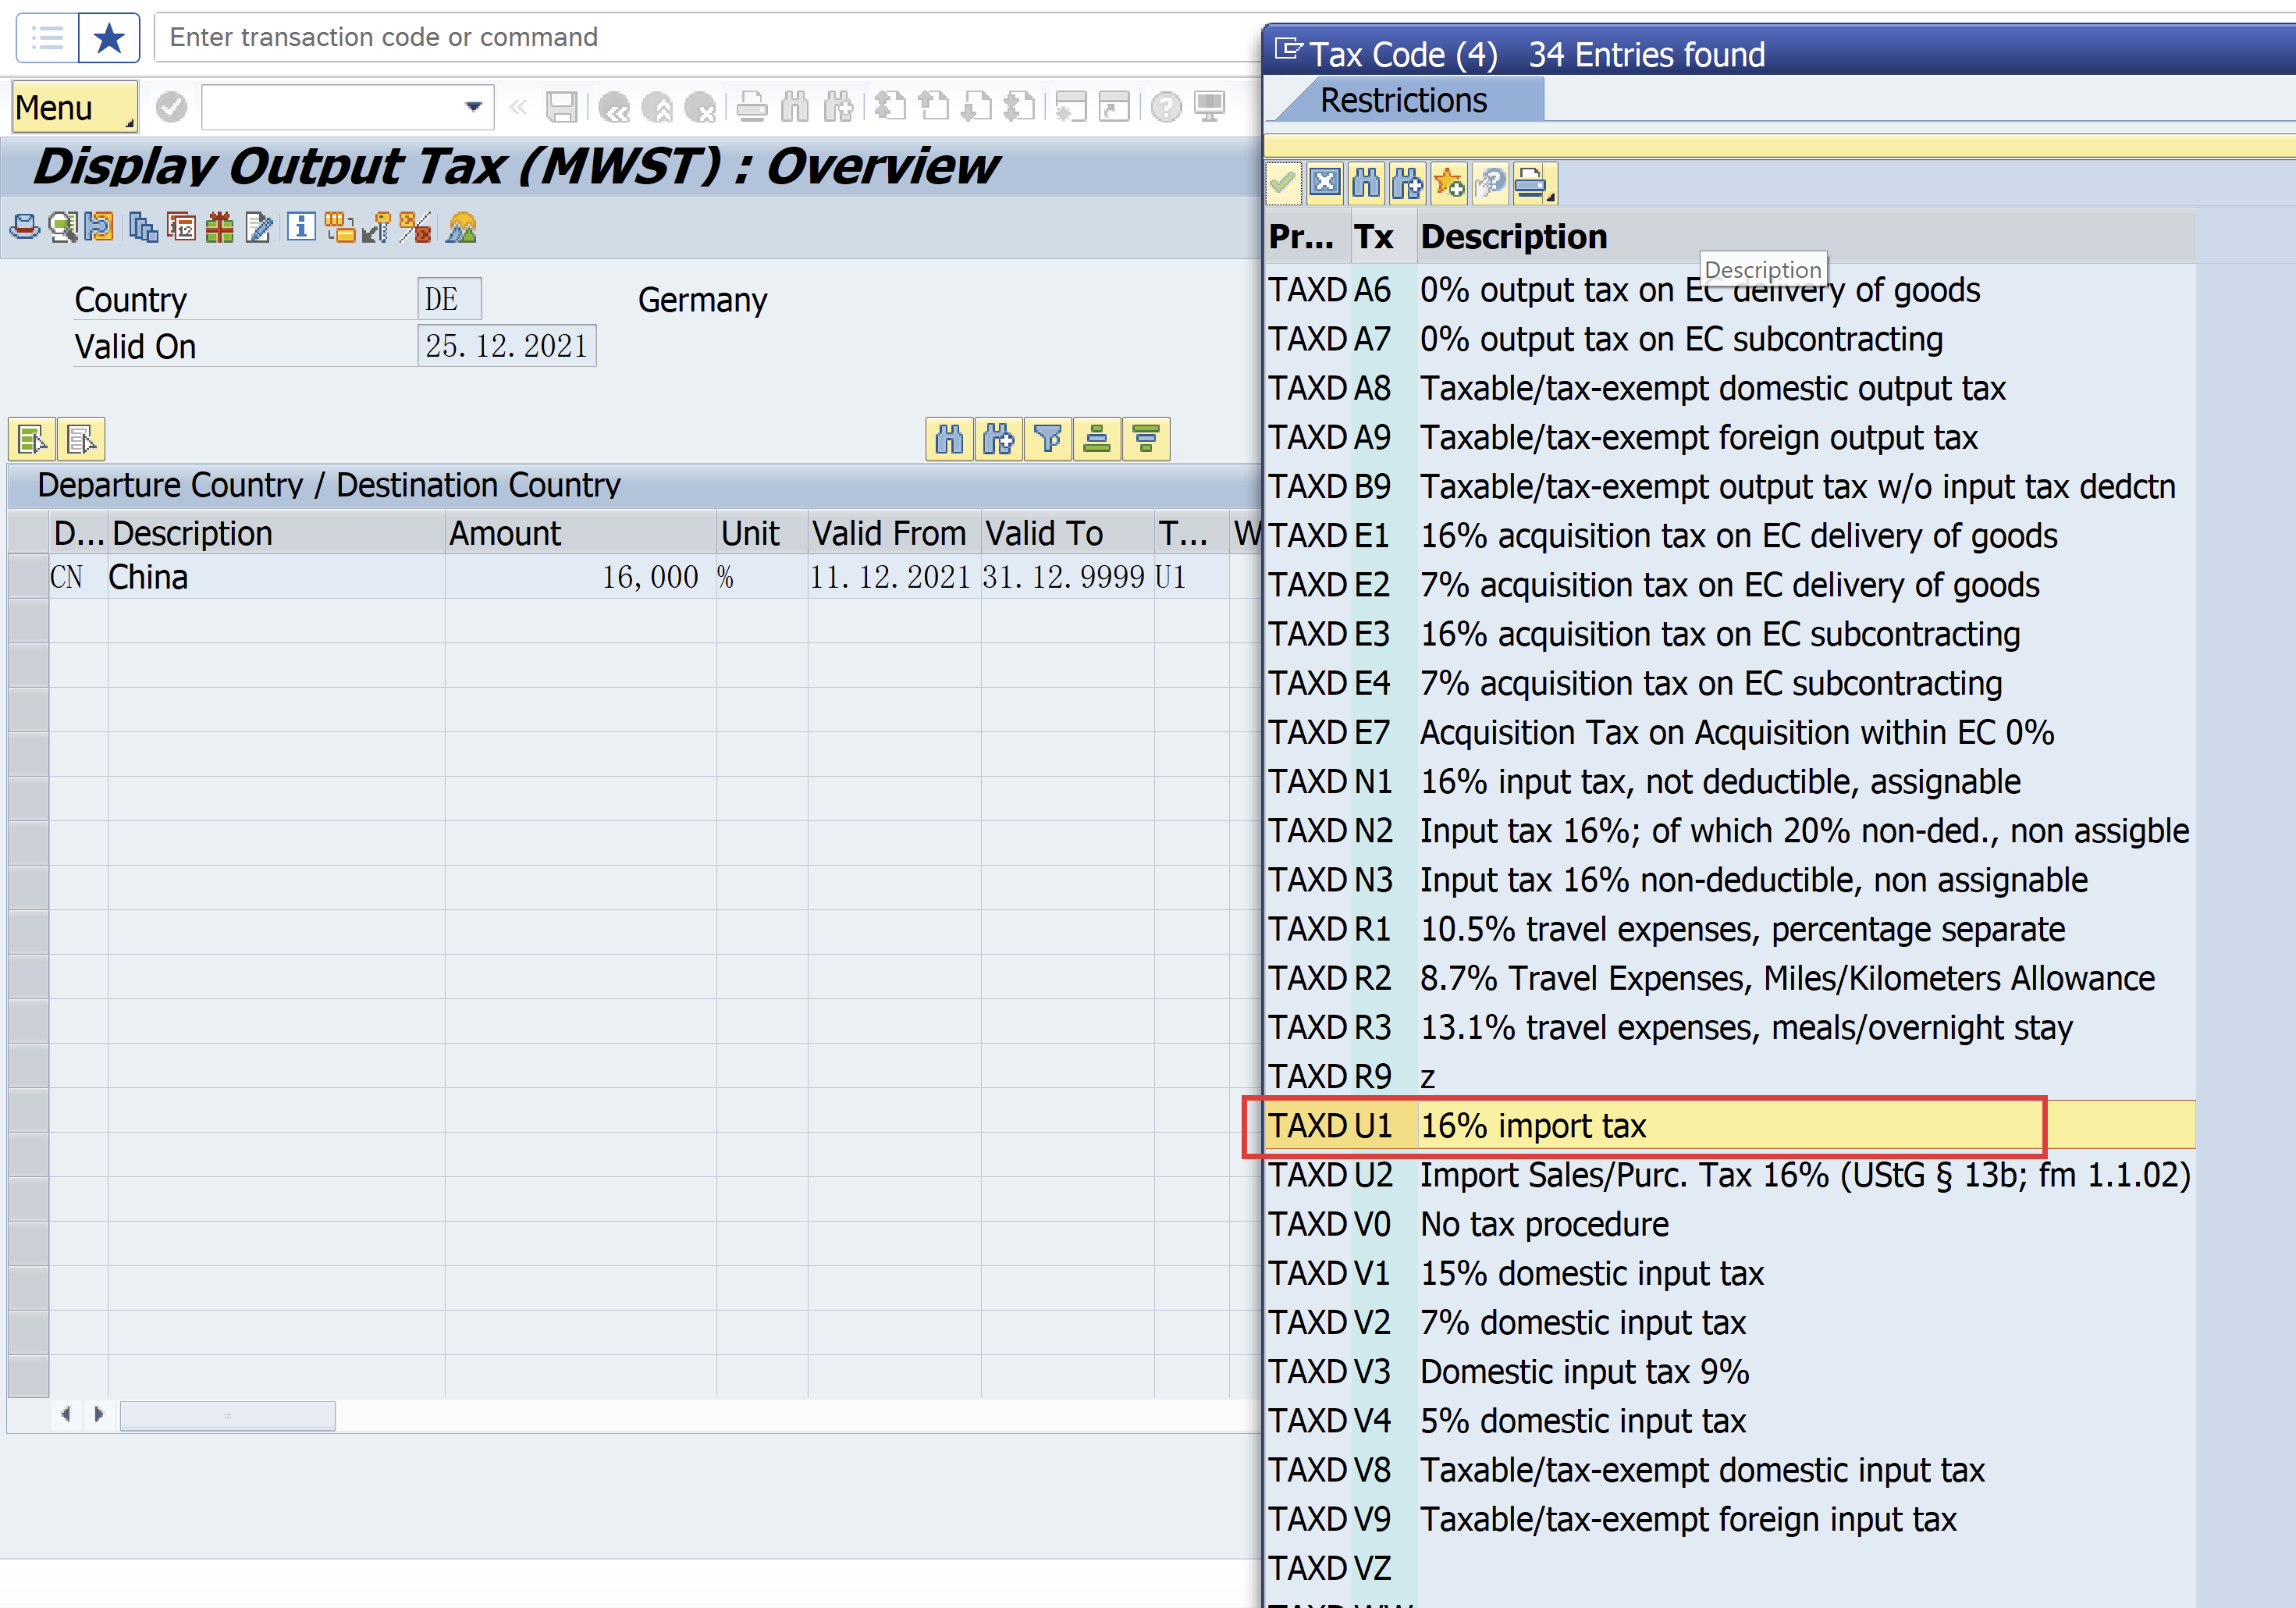Select tax code A6 row

tap(1730, 290)
